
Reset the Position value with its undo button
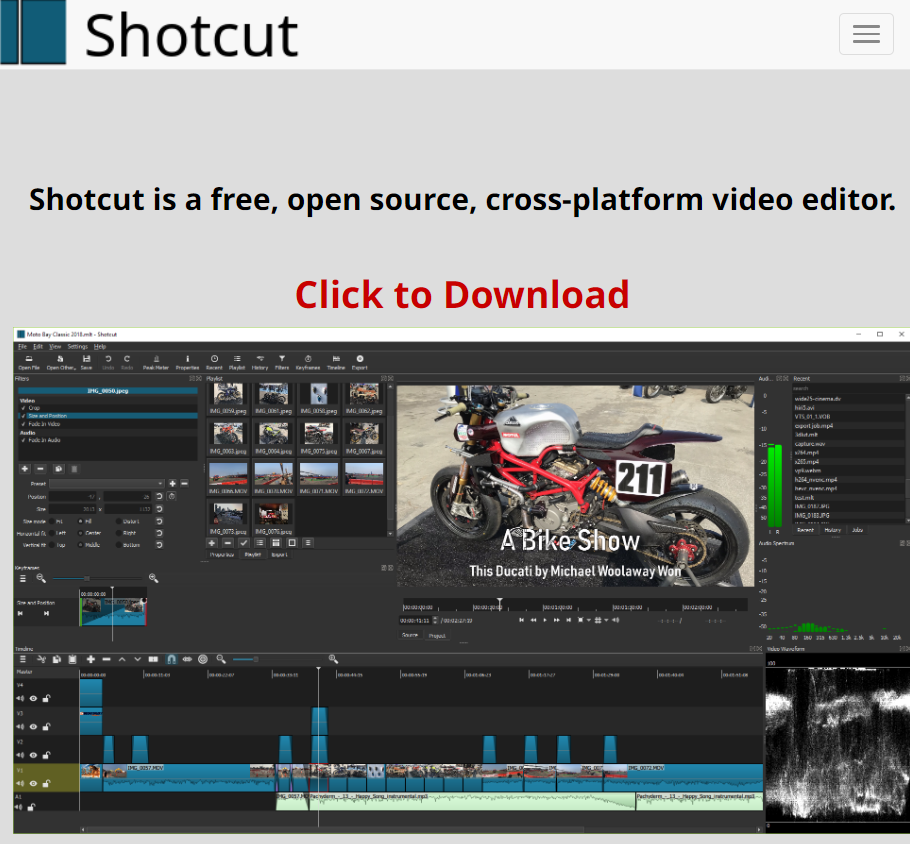point(159,496)
